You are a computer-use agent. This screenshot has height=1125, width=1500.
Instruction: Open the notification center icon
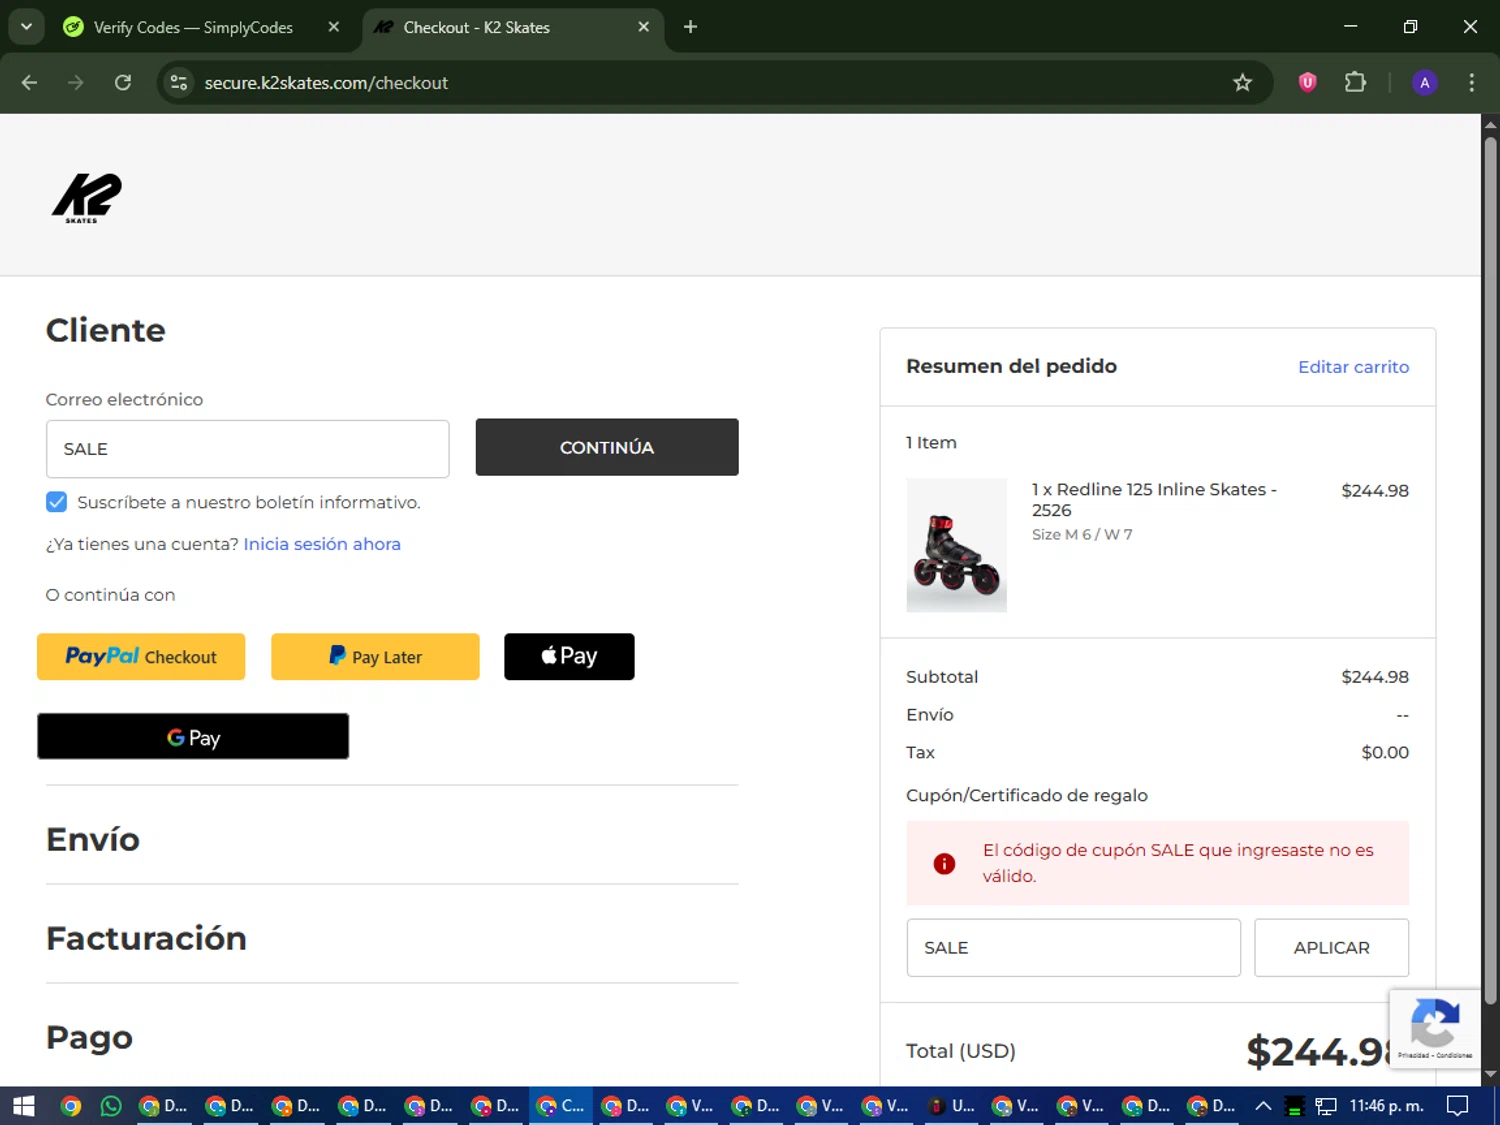pyautogui.click(x=1458, y=1106)
